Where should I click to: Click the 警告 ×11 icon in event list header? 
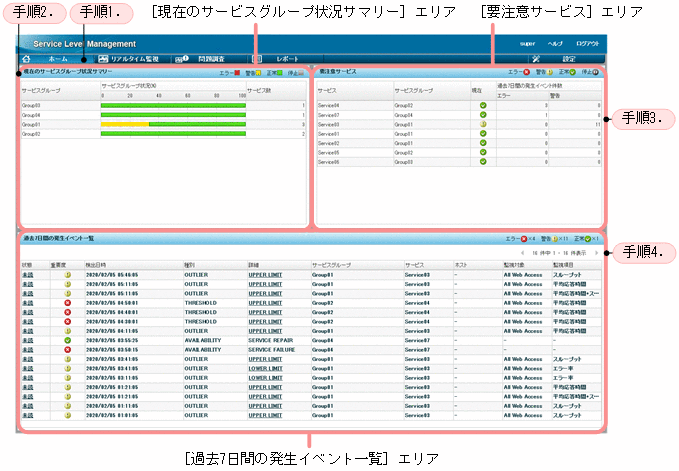click(x=555, y=239)
